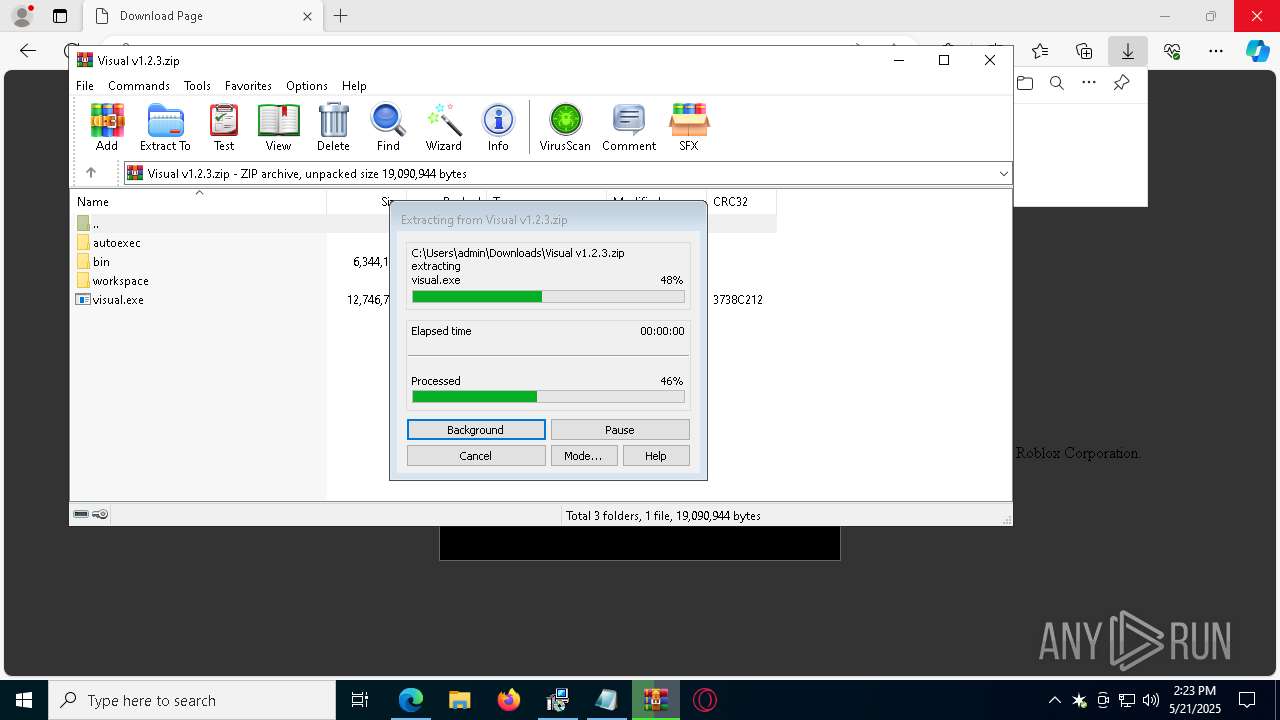1280x720 pixels.
Task: Click Help in extraction dialog
Action: point(656,456)
